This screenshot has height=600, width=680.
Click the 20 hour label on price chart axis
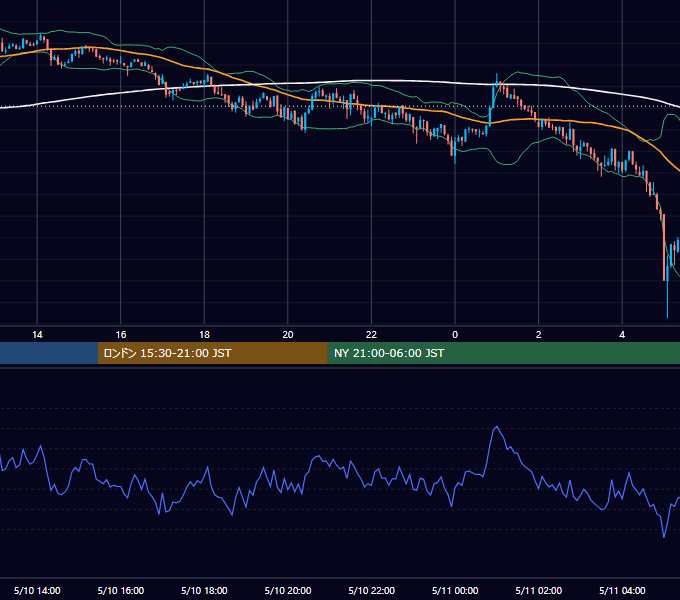pos(288,335)
